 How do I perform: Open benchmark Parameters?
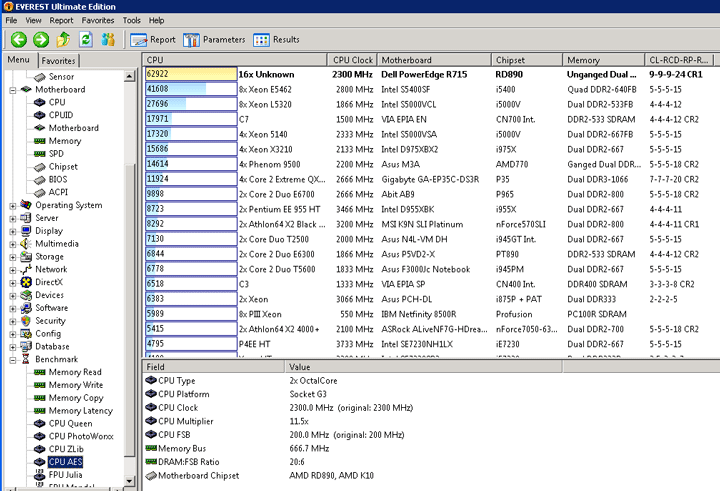point(214,40)
